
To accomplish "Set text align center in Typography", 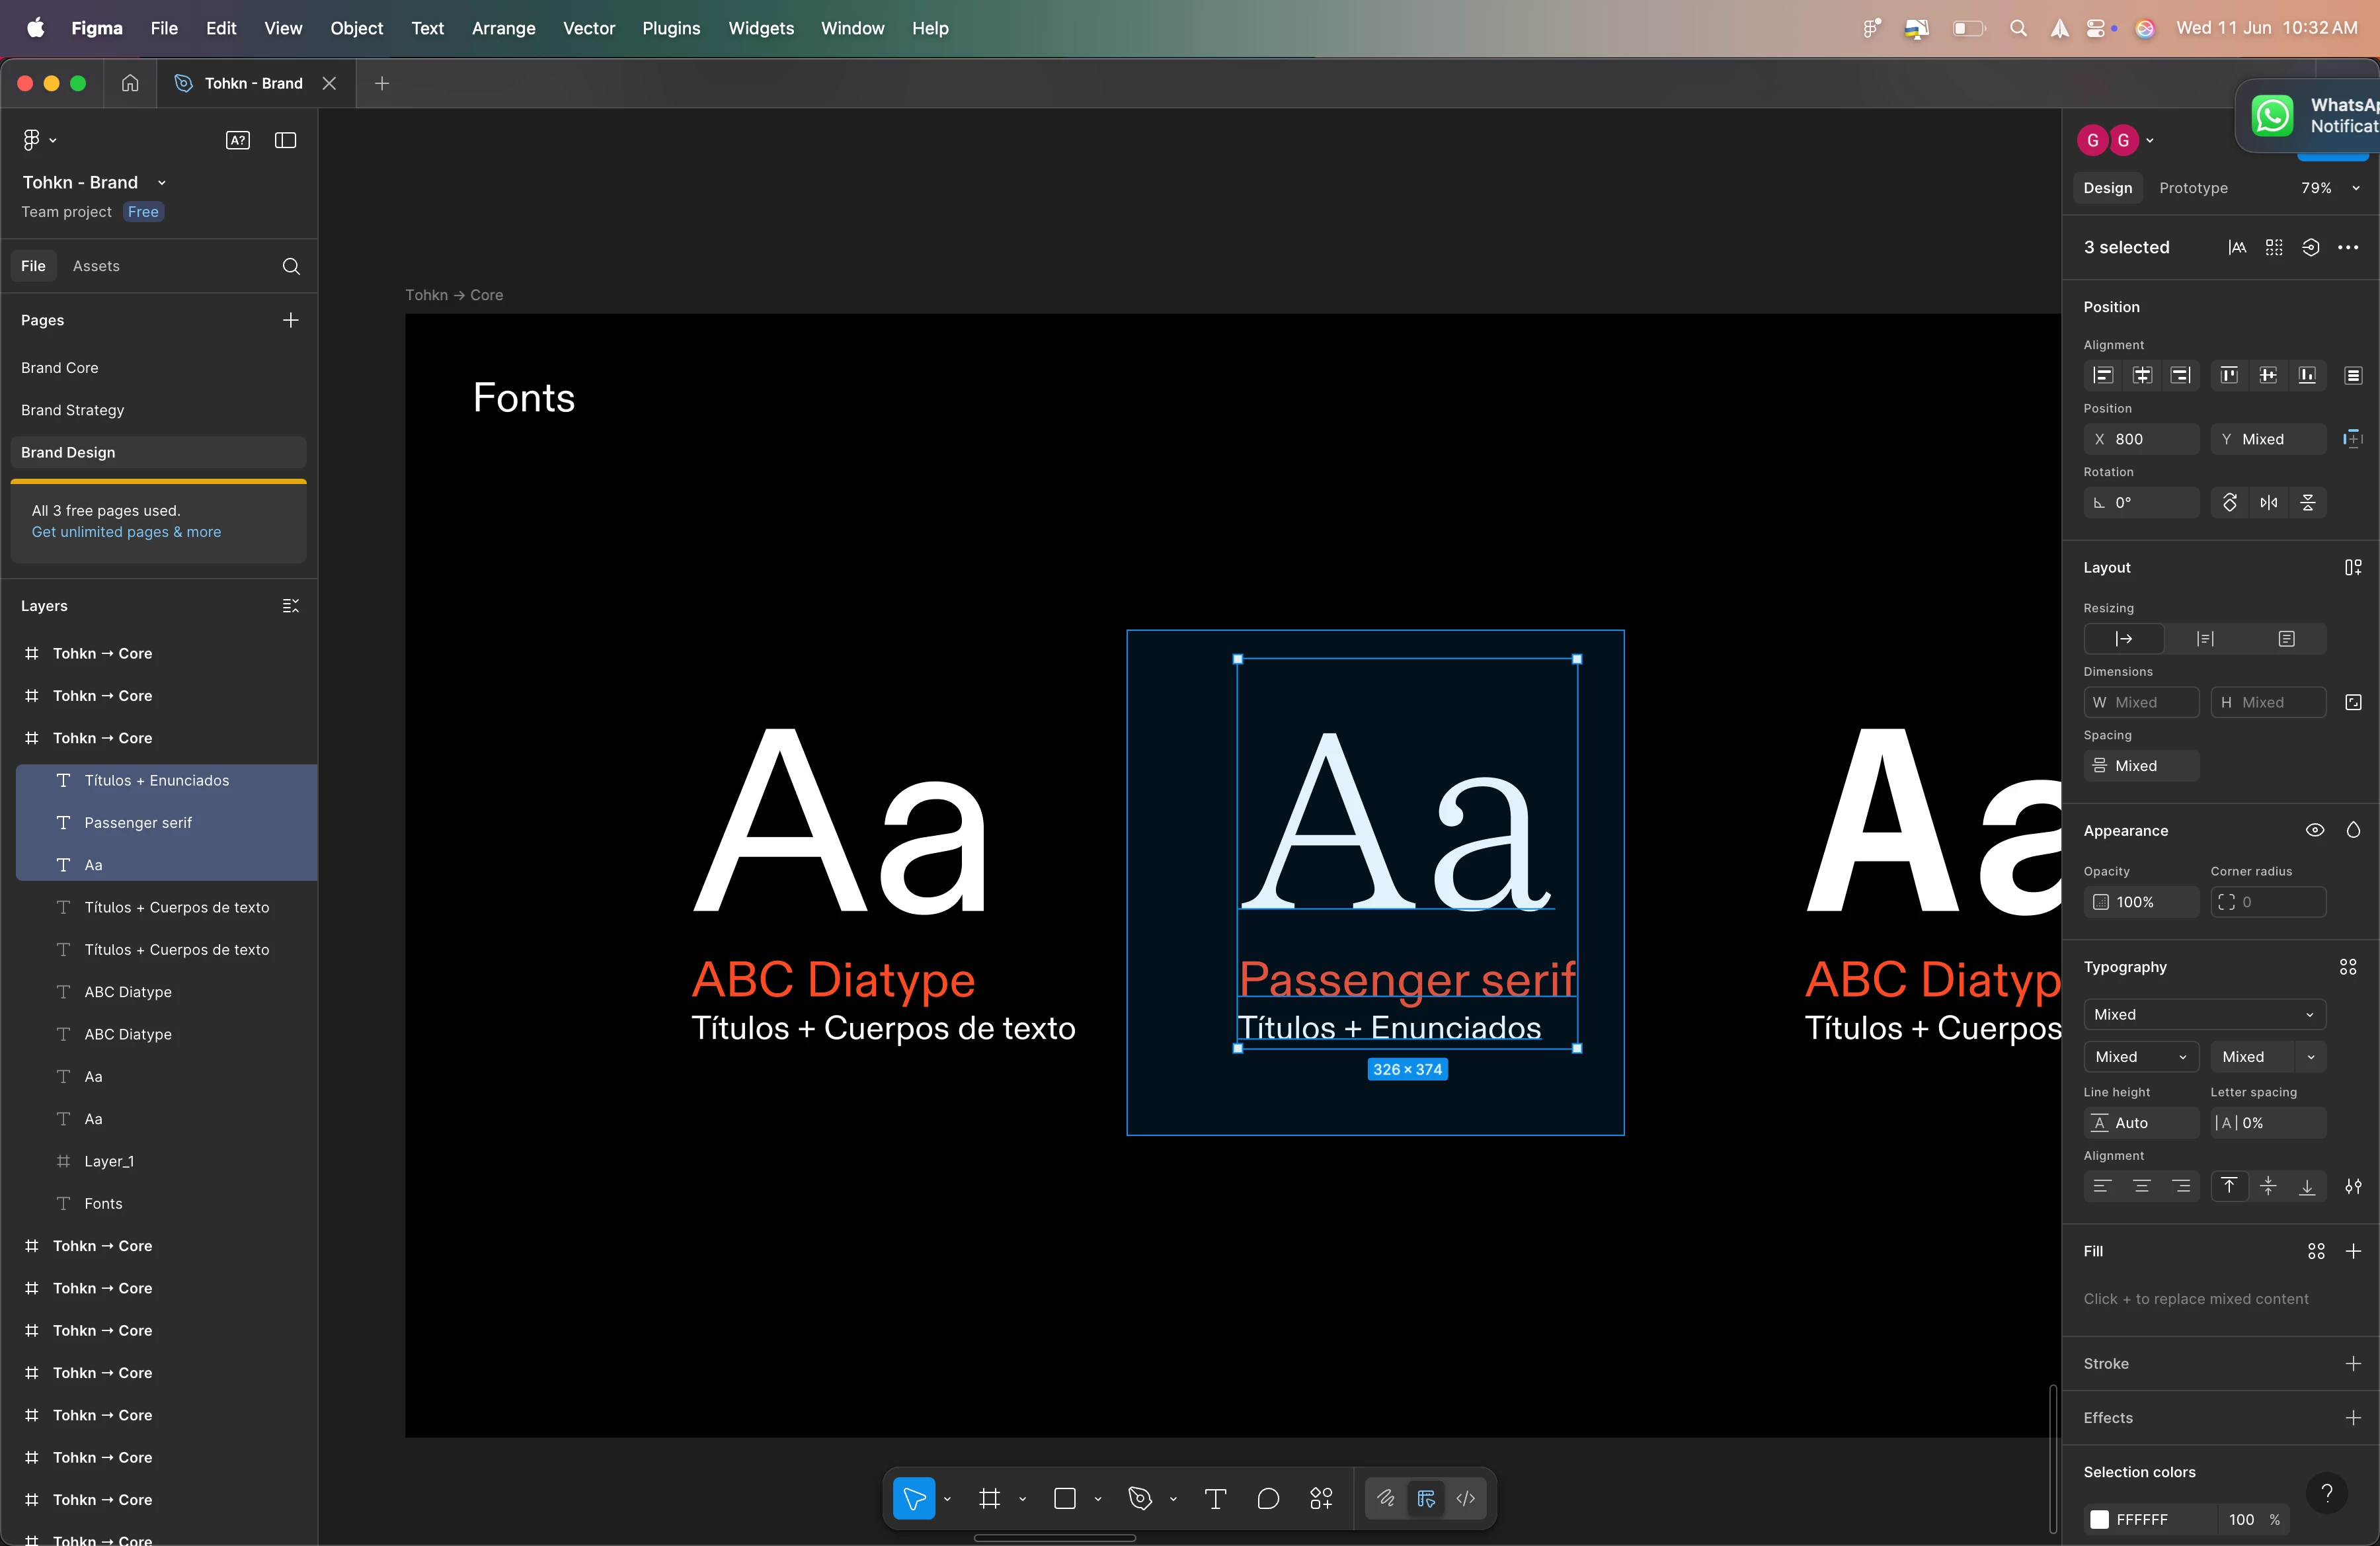I will (x=2142, y=1186).
